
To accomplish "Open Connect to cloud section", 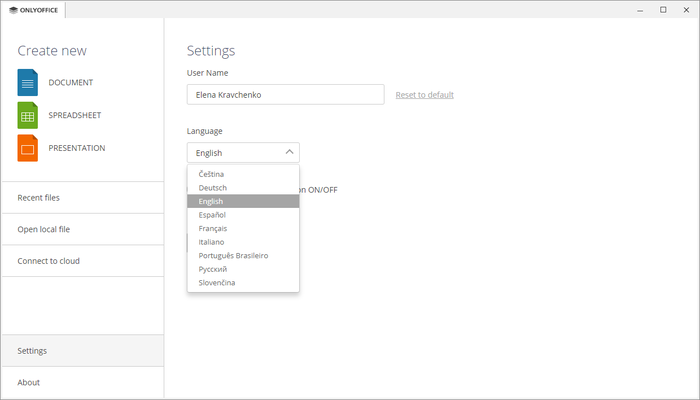I will point(48,261).
